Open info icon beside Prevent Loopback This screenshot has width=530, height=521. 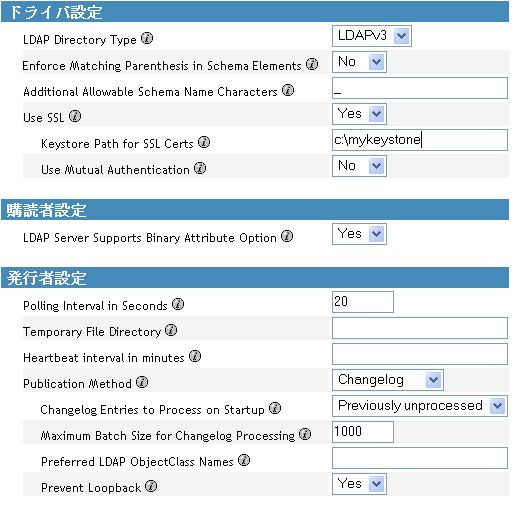151,486
